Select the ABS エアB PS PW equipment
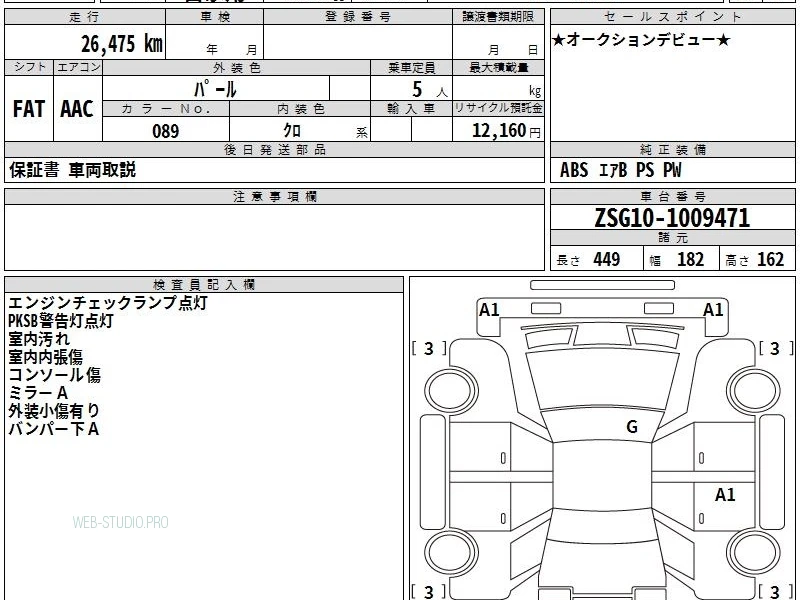Viewport: 800px width, 600px height. click(620, 170)
